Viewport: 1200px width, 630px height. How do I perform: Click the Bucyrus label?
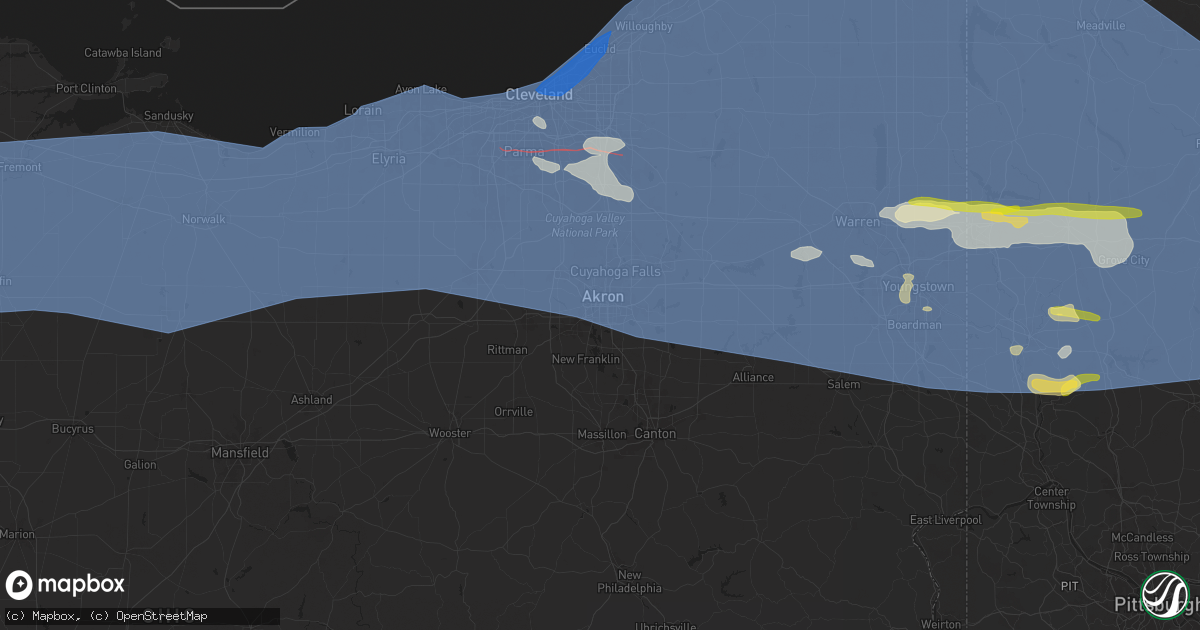tap(75, 428)
